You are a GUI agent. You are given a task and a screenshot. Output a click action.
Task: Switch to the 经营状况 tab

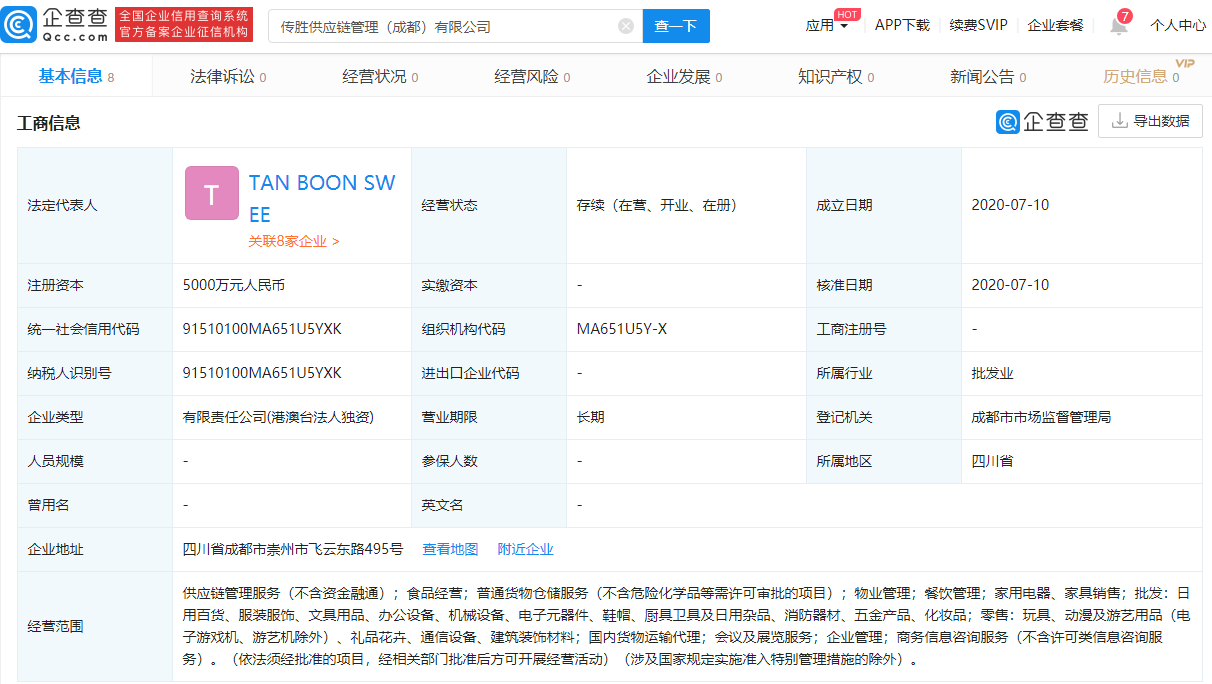380,76
